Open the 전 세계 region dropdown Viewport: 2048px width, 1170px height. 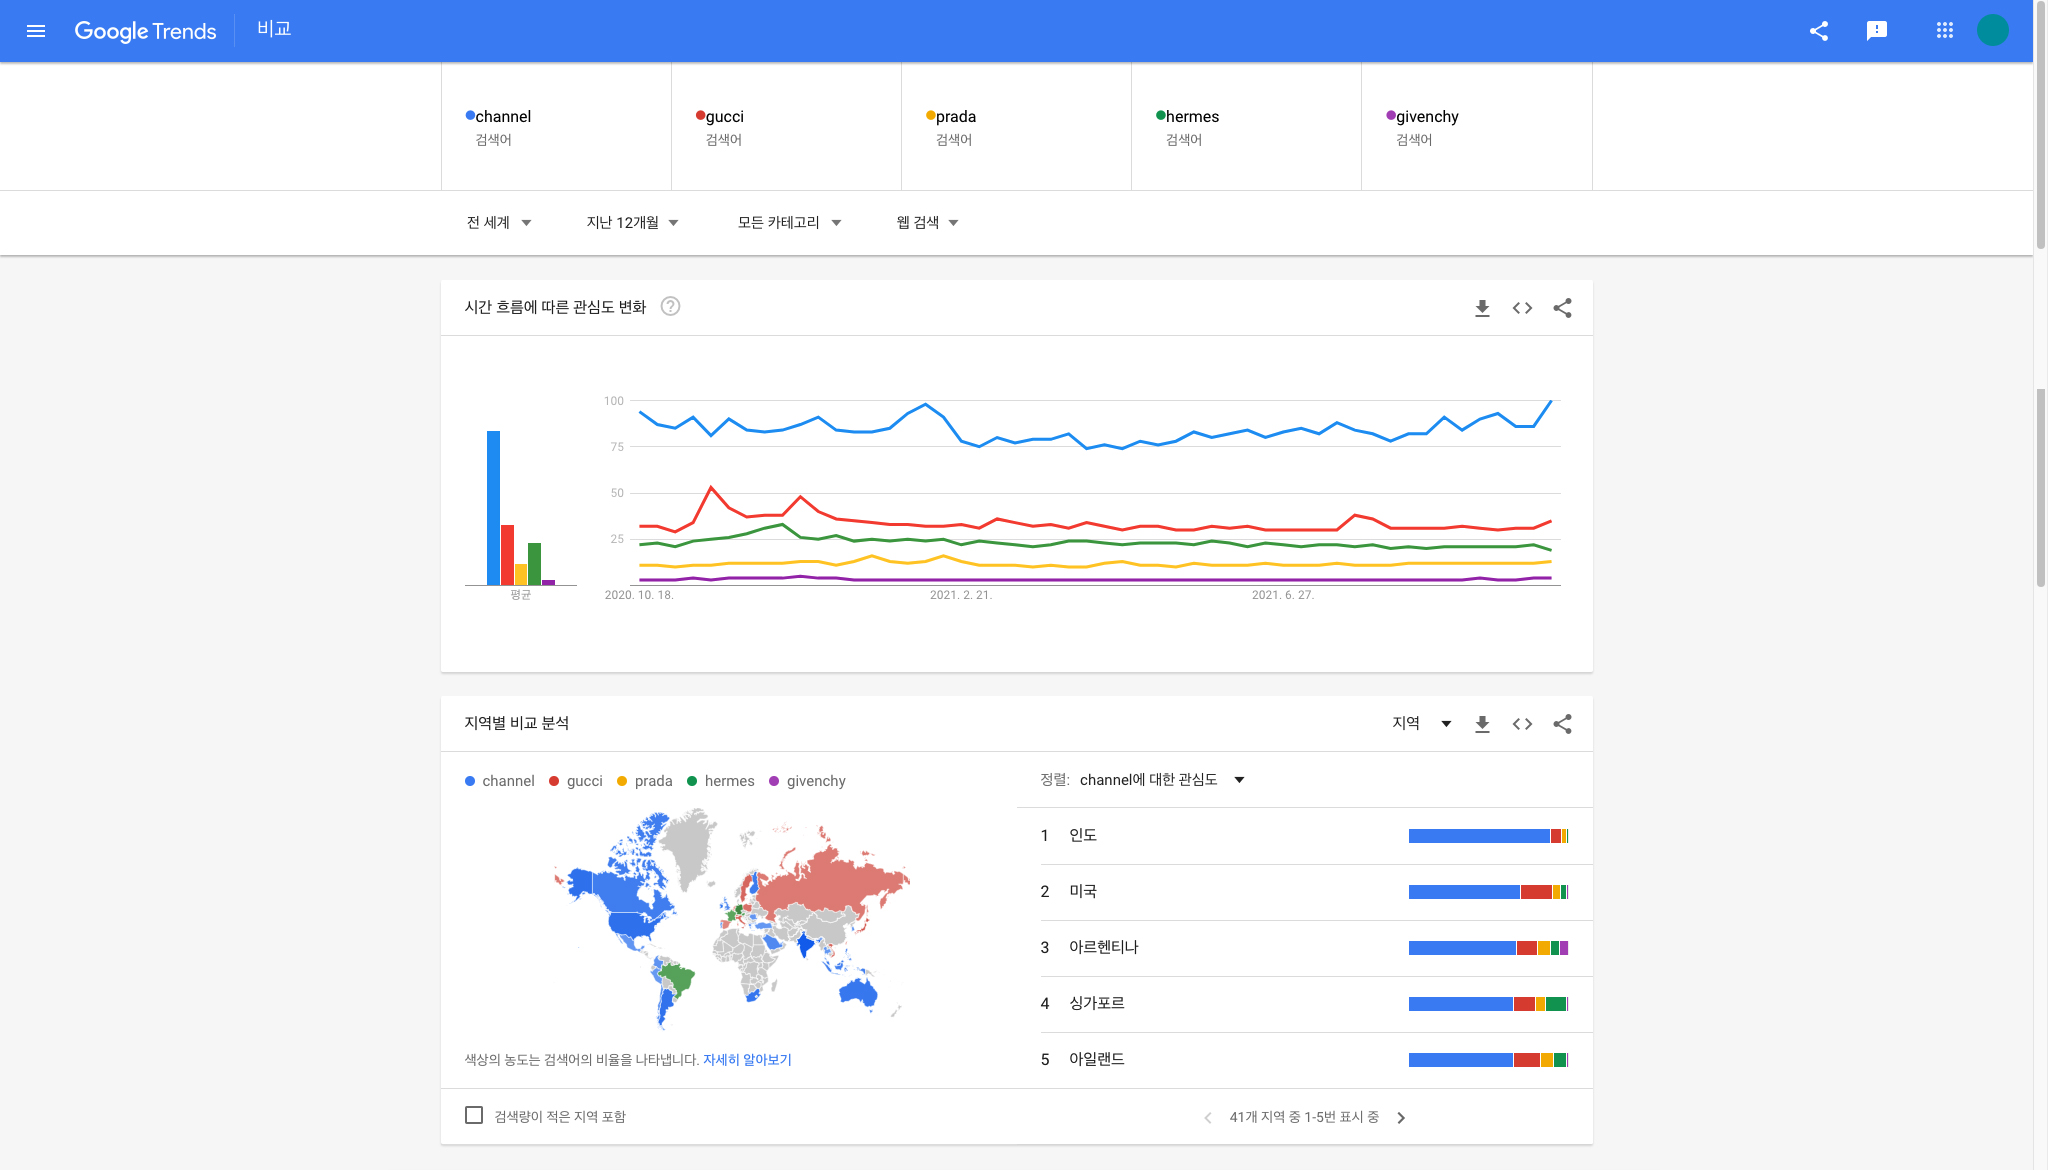[499, 223]
